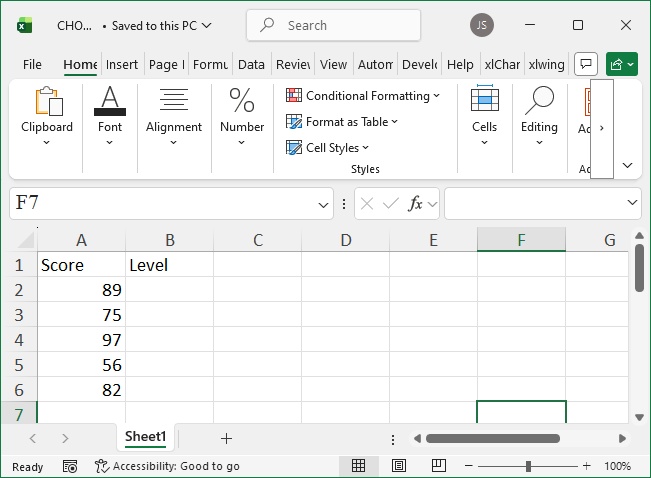Switch to the Data tab
Viewport: 651px width, 478px height.
click(251, 65)
